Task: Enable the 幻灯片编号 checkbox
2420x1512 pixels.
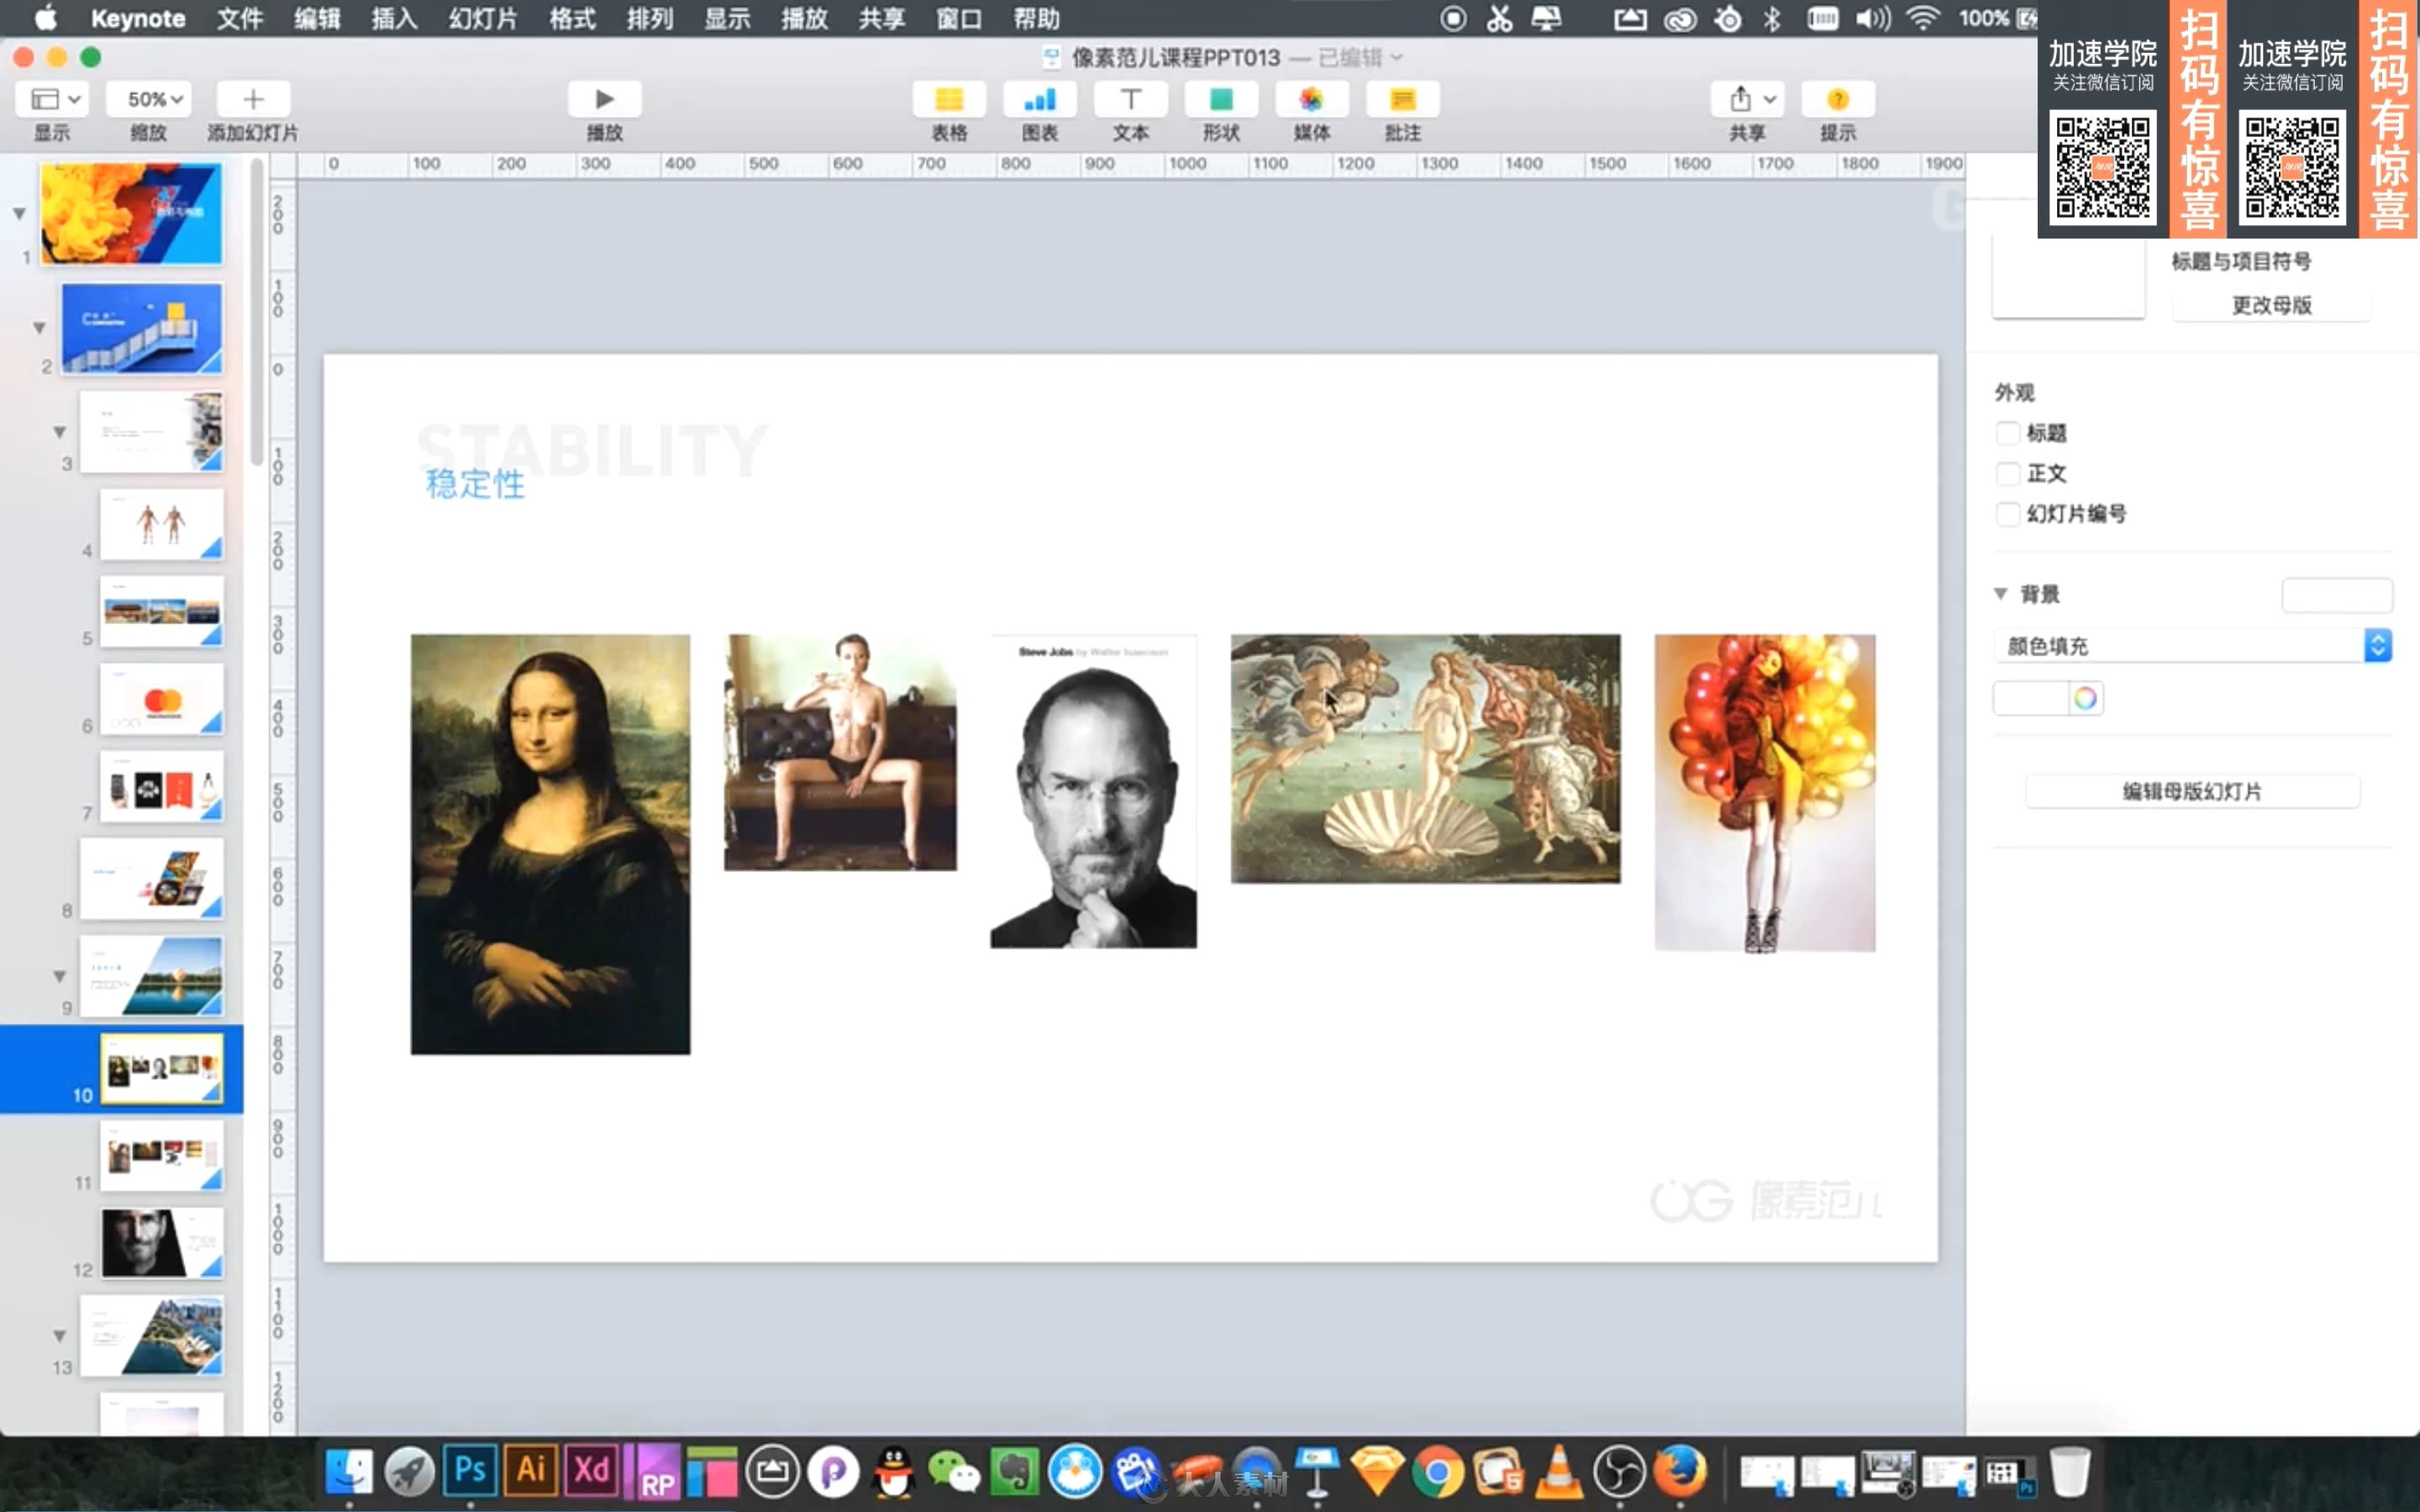Action: [x=2007, y=513]
